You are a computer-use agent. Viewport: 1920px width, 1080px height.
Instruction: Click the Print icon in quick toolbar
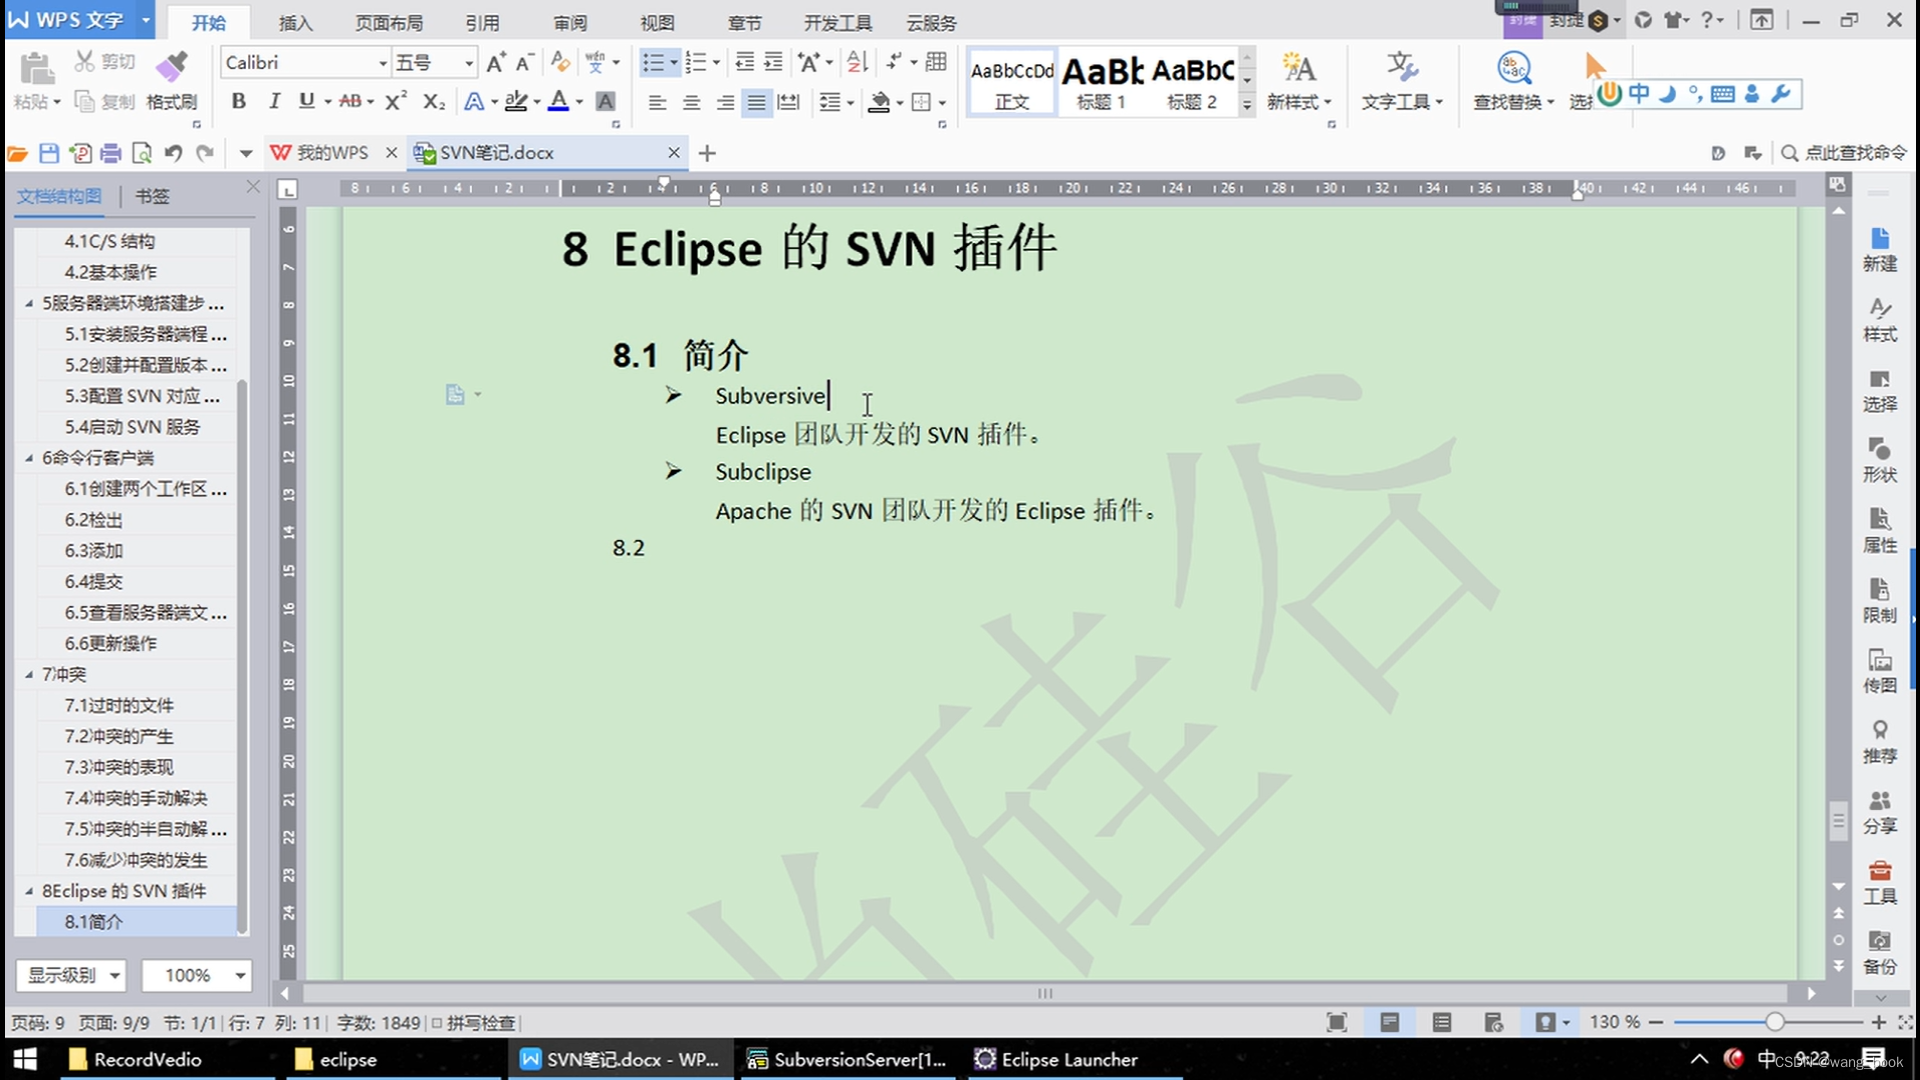tap(111, 153)
